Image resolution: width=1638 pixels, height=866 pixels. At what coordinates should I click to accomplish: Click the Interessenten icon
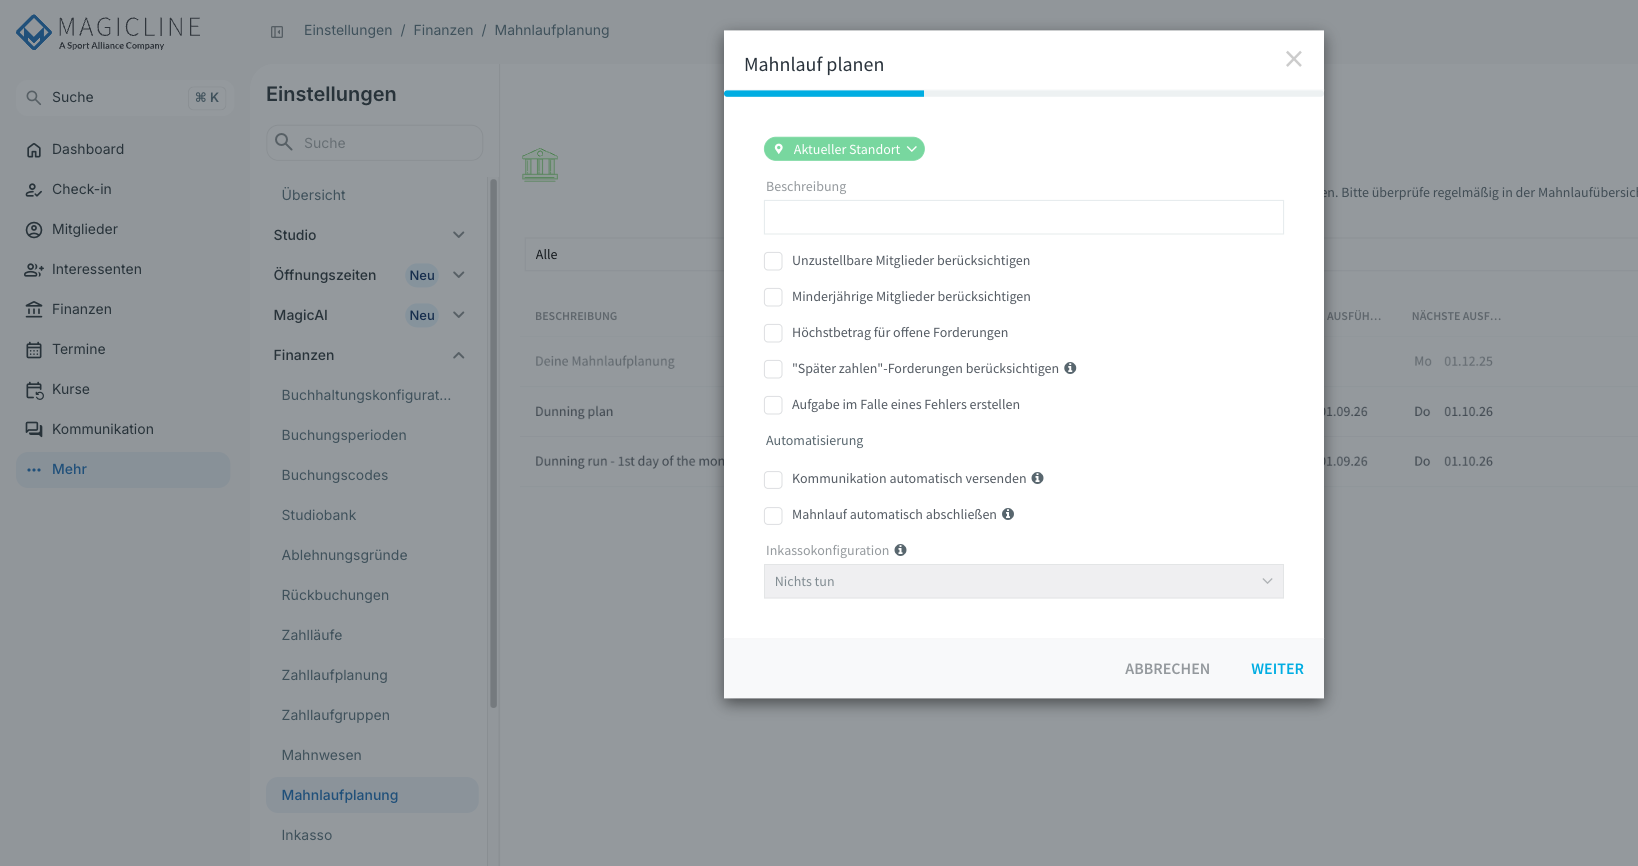[34, 270]
